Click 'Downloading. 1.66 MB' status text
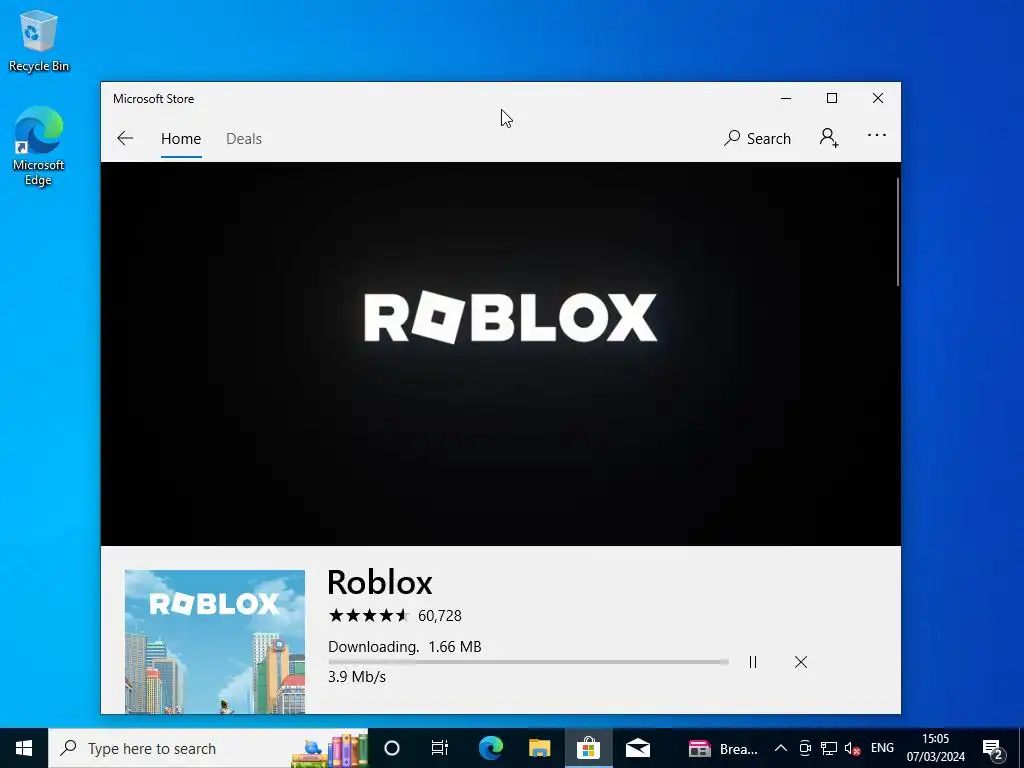 pos(404,647)
